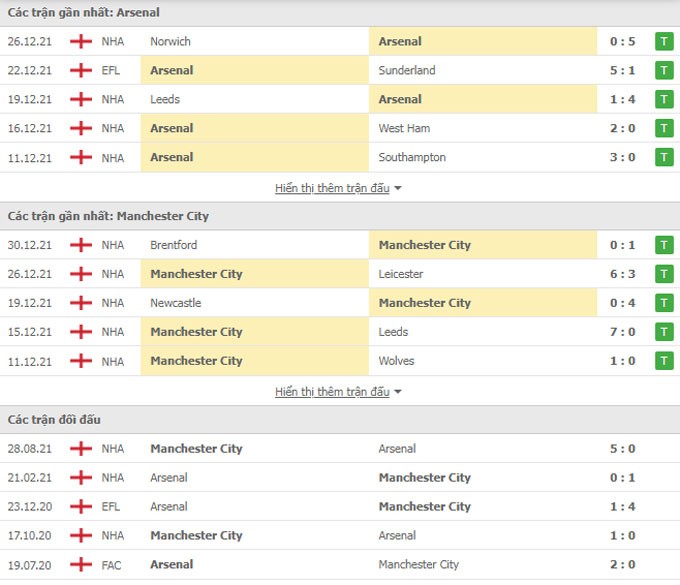Click the green T badge for Manchester City vs Wolves
This screenshot has width=680, height=585.
664,361
